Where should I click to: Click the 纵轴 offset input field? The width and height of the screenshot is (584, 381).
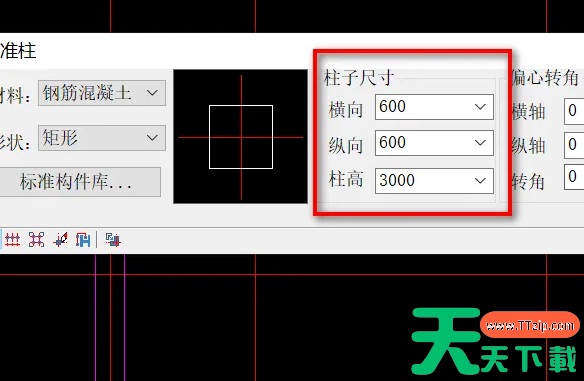[x=574, y=145]
